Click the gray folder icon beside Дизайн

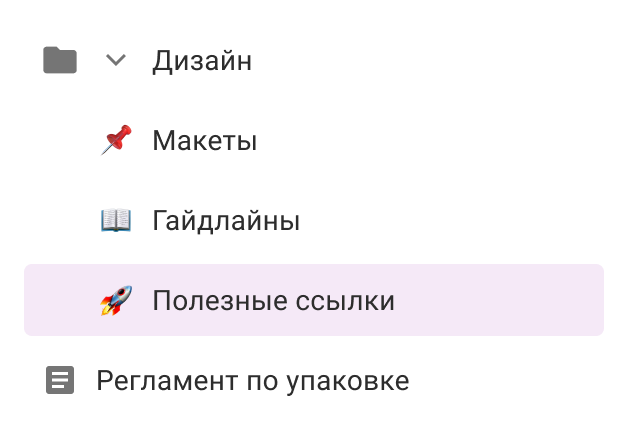(x=60, y=61)
